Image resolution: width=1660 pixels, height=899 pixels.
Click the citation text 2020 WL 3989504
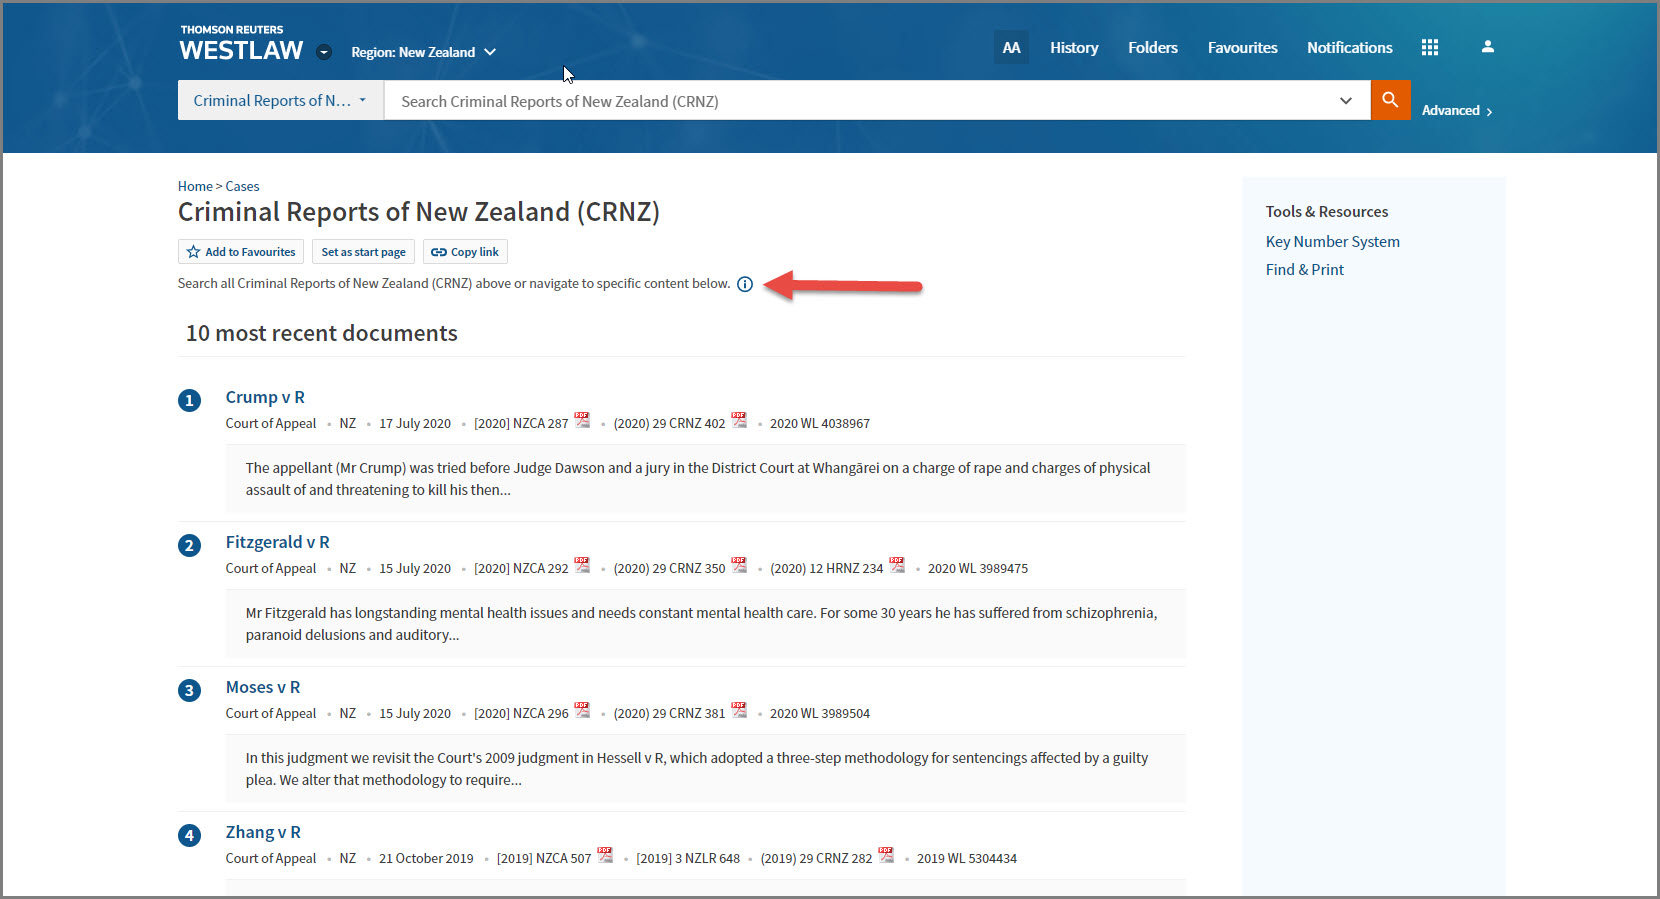[x=820, y=714]
